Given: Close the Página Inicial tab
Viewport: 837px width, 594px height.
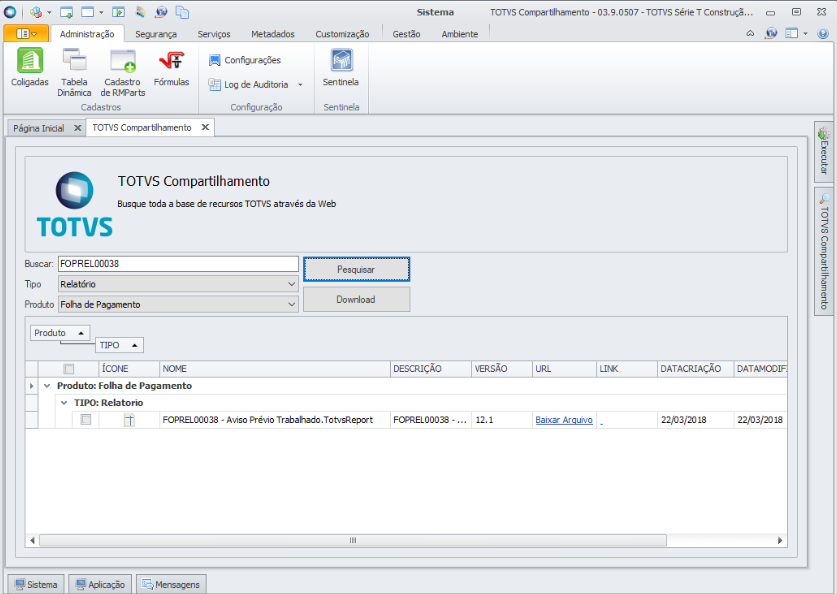Looking at the screenshot, I should click(x=77, y=128).
